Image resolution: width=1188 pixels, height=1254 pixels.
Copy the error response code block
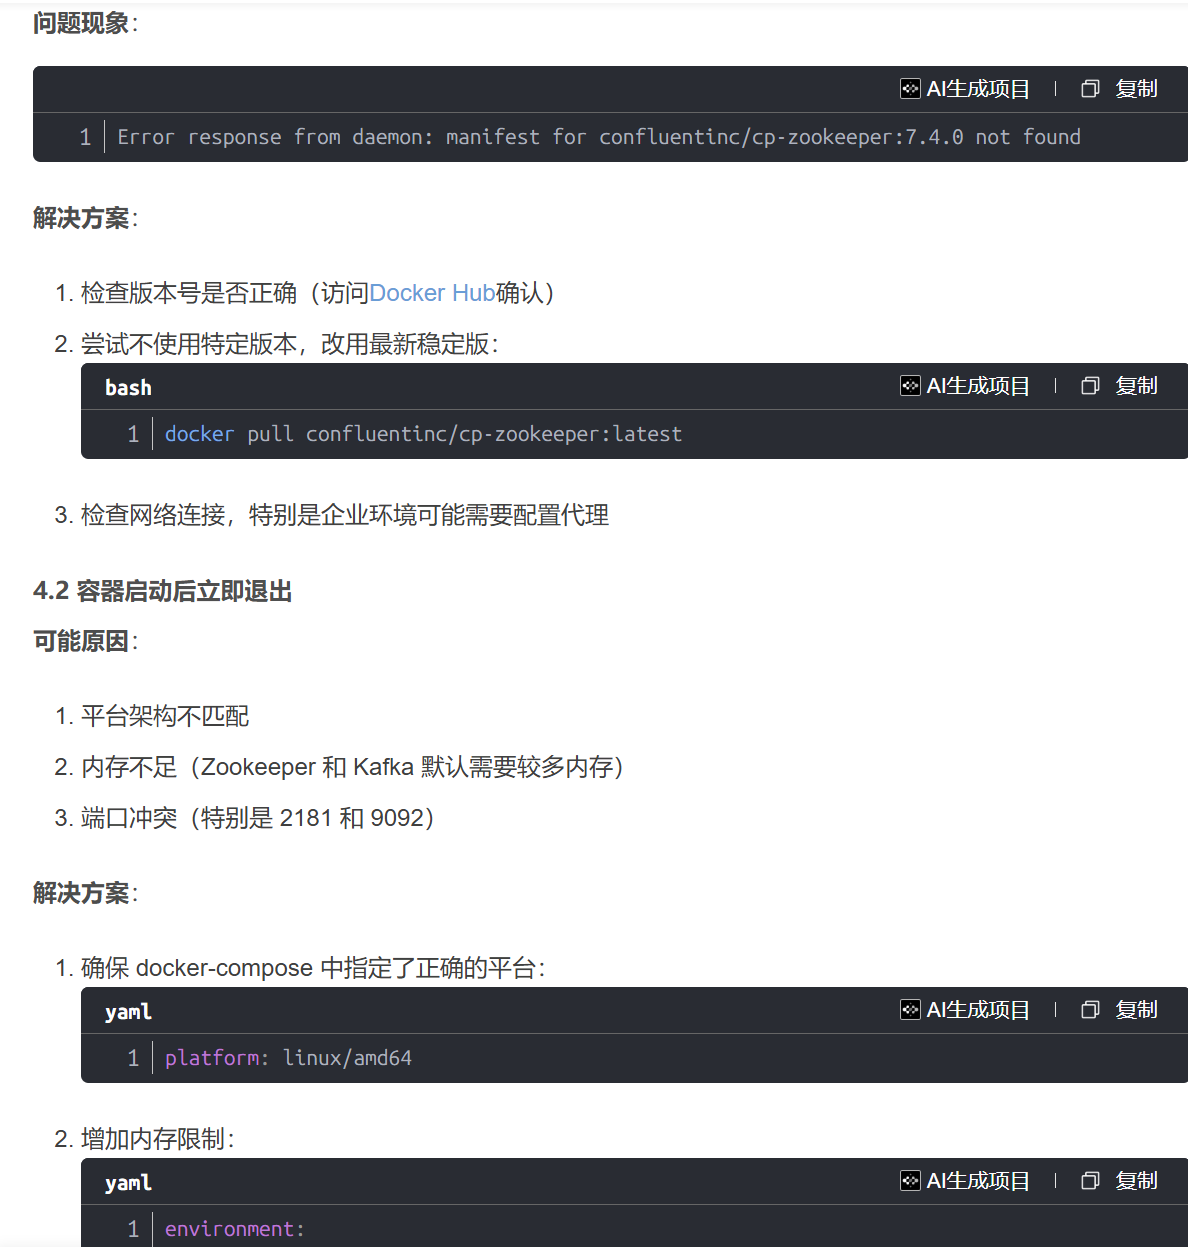pyautogui.click(x=1120, y=89)
